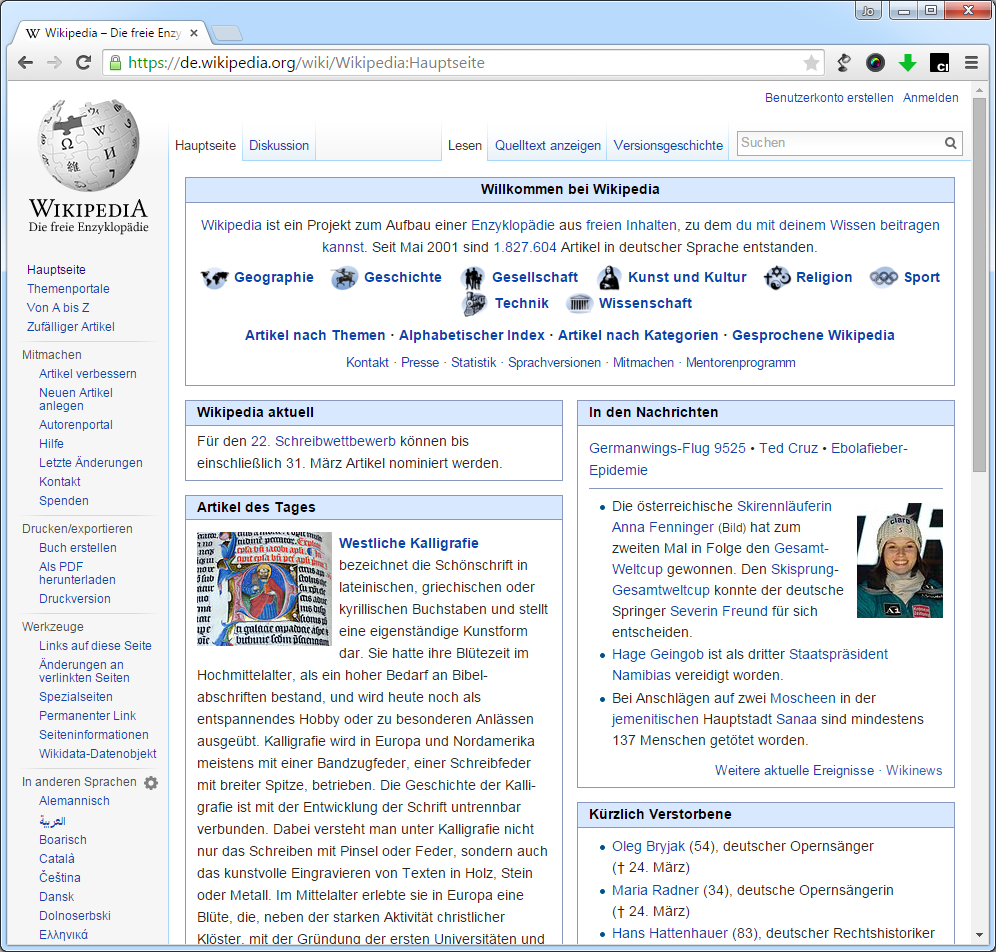The height and width of the screenshot is (952, 996).
Task: Click Als PDF herunterladen link
Action: [77, 573]
